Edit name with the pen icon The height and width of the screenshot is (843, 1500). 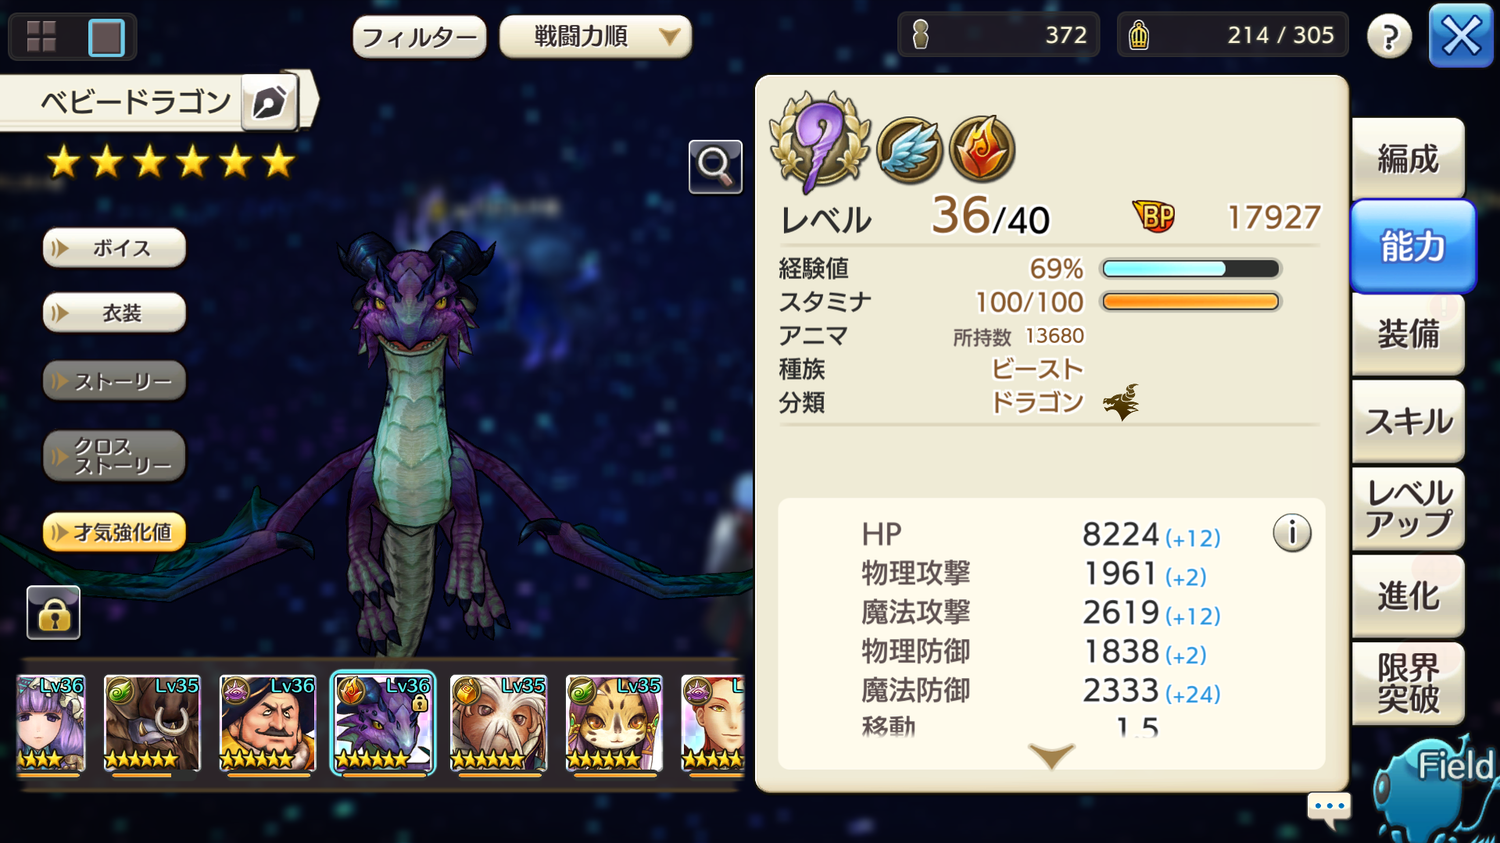pos(269,102)
